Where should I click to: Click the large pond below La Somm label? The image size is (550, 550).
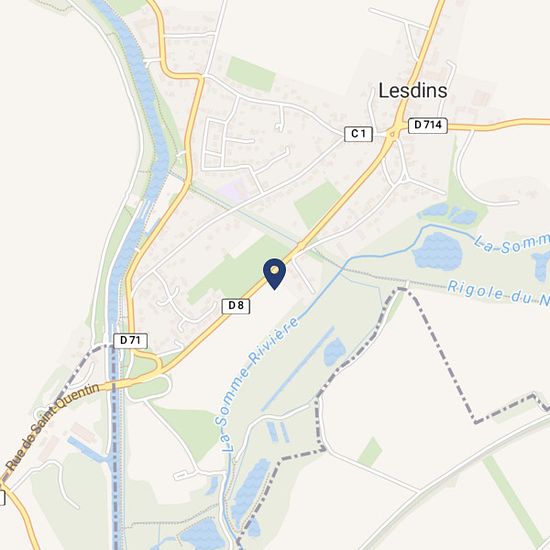point(437,251)
